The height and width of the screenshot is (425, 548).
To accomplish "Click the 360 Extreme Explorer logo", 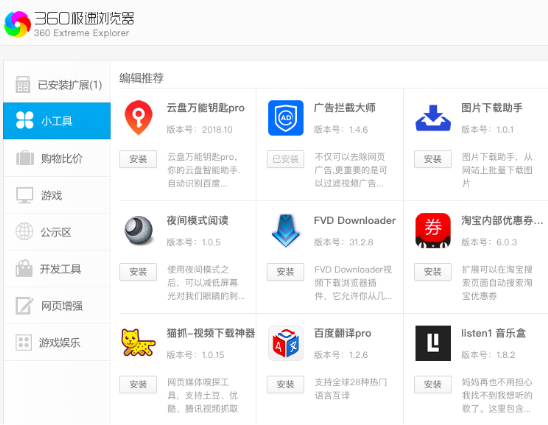I will [x=17, y=24].
